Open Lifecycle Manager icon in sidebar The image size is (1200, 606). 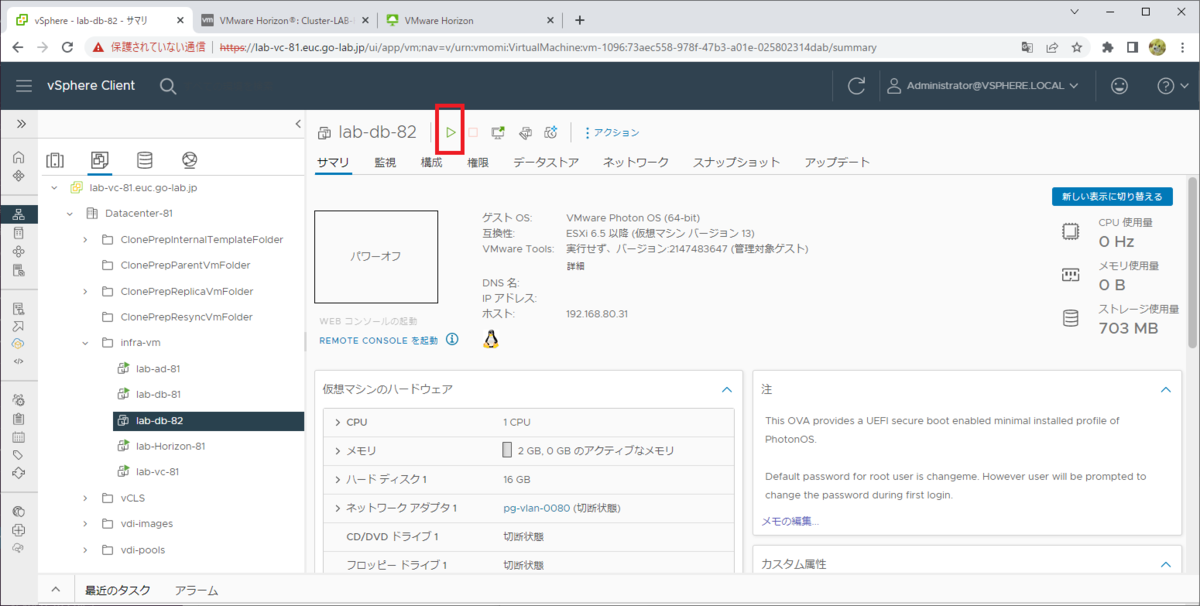18,472
